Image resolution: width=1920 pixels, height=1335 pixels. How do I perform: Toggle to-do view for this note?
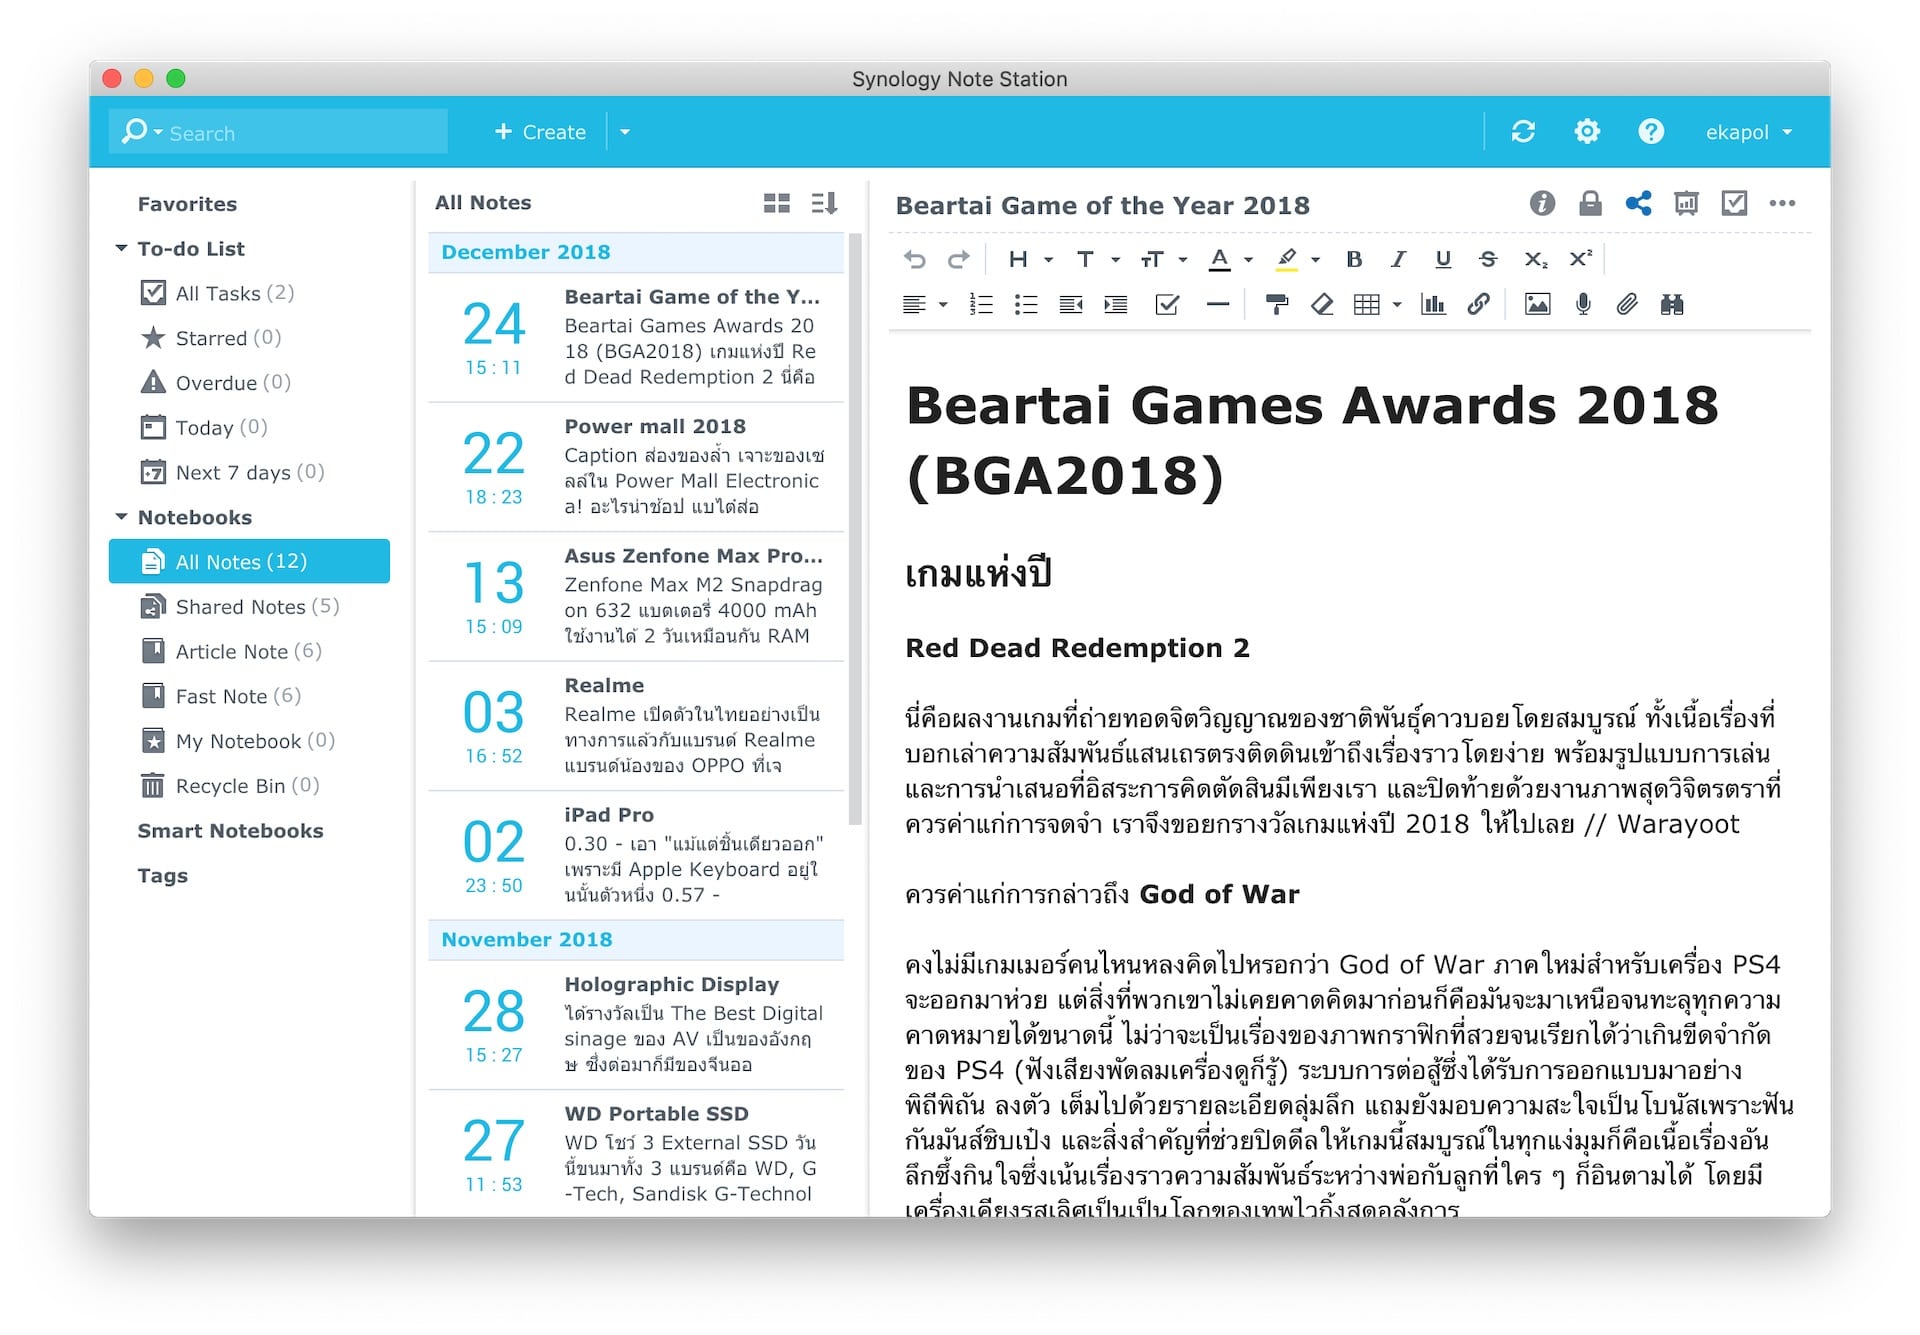1734,204
